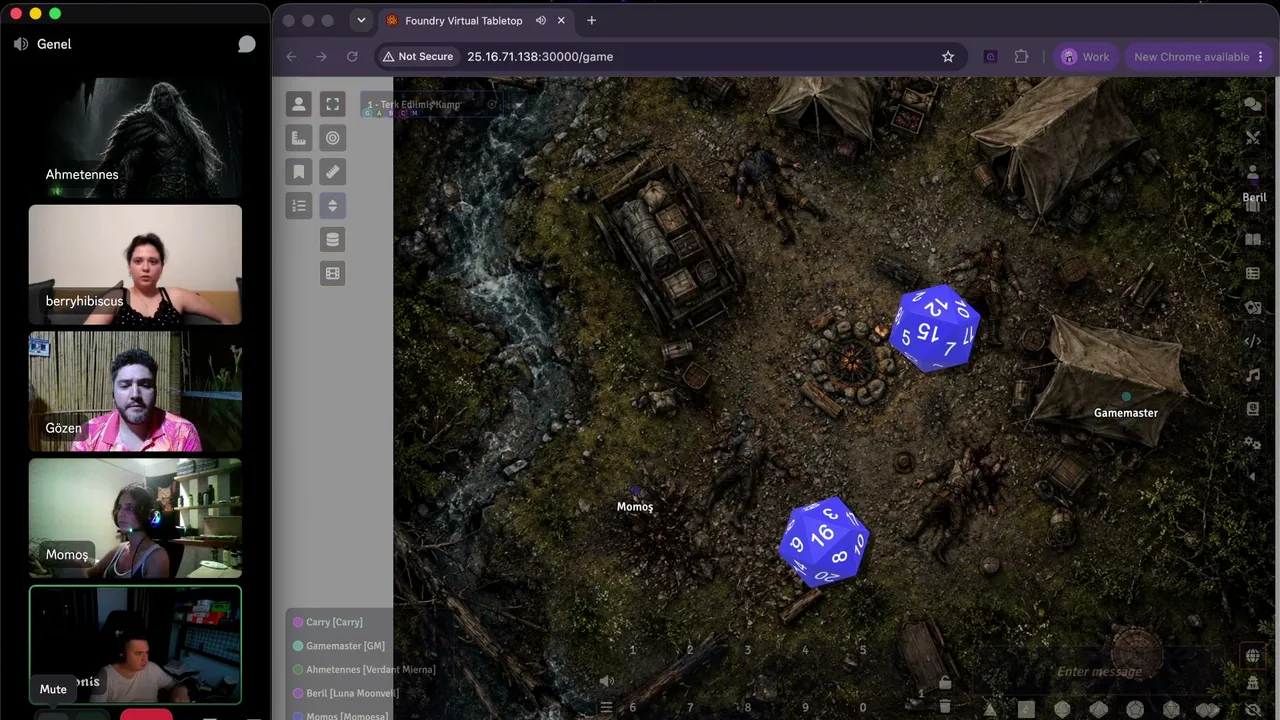Toggle the hidden eye-slash roll icon
Image resolution: width=1280 pixels, height=720 pixels.
coord(1252,710)
